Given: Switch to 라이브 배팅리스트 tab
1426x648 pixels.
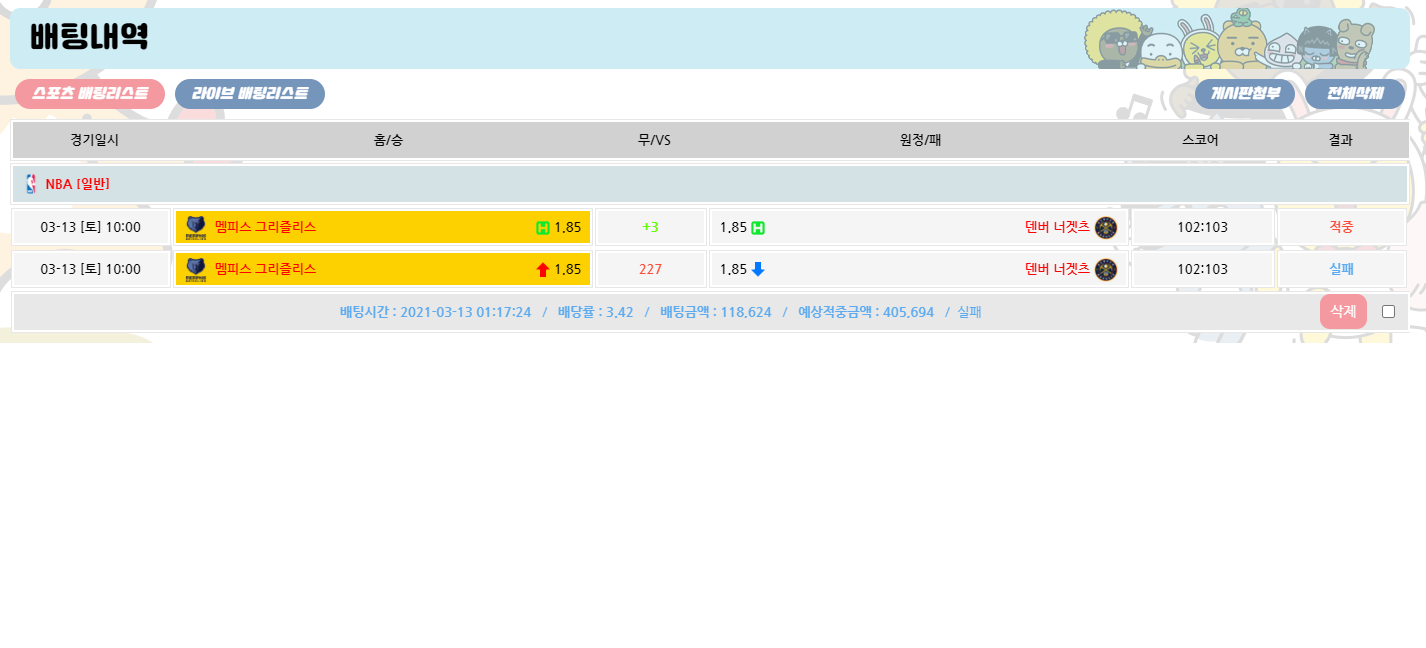Looking at the screenshot, I should [x=250, y=94].
